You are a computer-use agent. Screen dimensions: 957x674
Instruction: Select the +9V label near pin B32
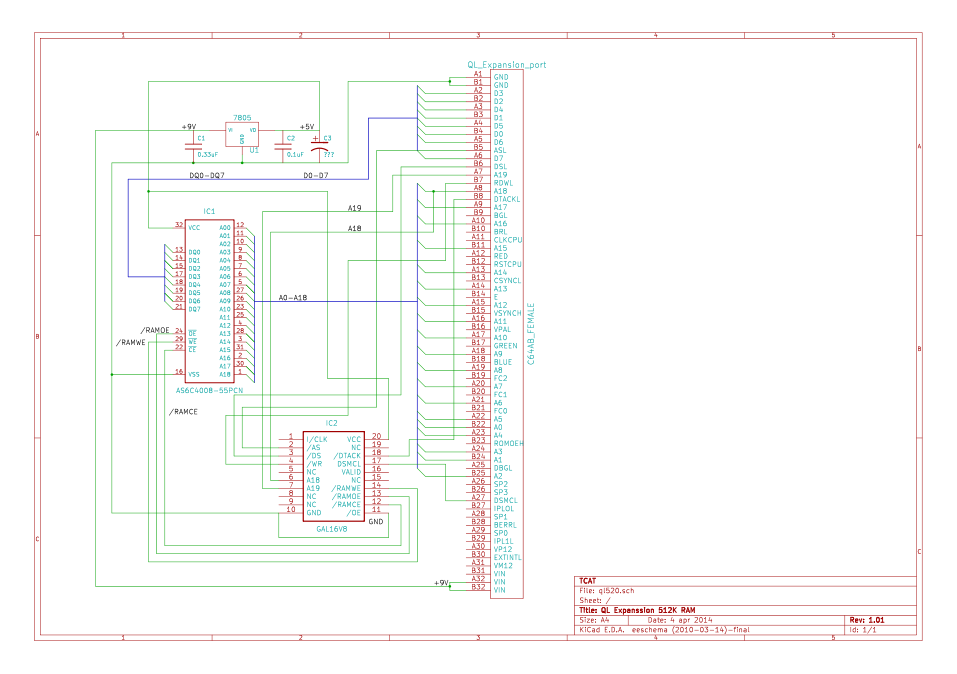point(441,583)
